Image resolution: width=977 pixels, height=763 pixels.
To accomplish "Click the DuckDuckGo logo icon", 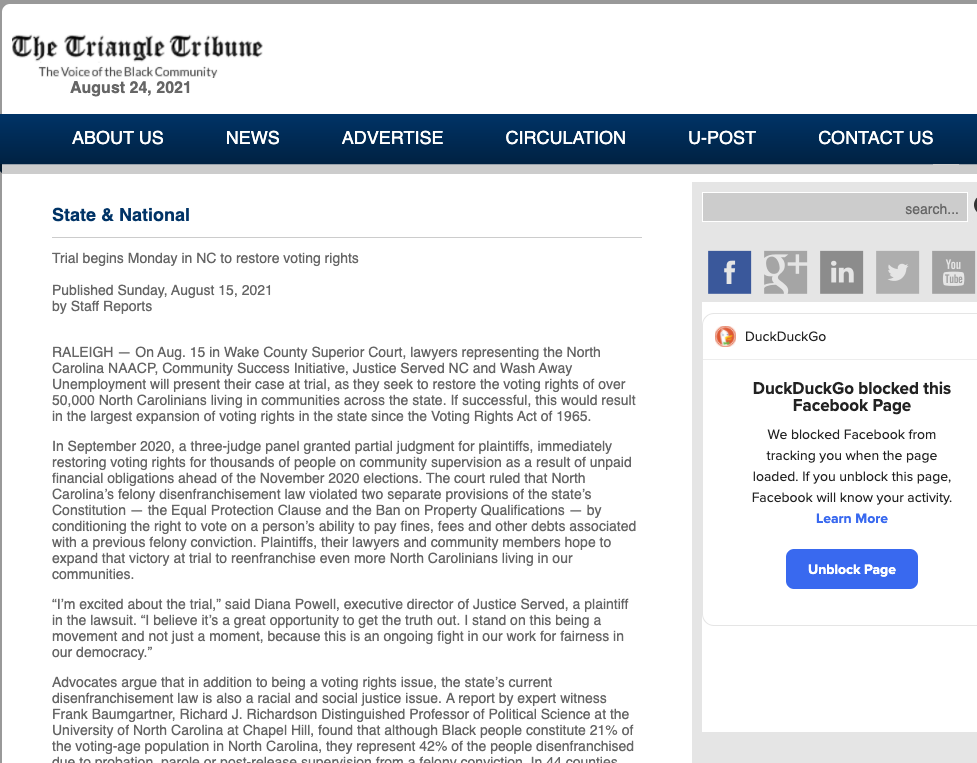I will point(725,336).
